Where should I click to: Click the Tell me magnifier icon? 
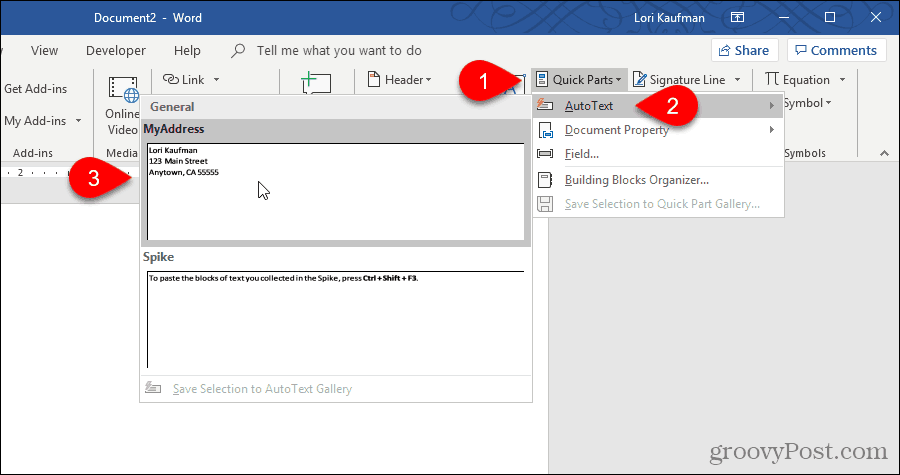pos(238,51)
